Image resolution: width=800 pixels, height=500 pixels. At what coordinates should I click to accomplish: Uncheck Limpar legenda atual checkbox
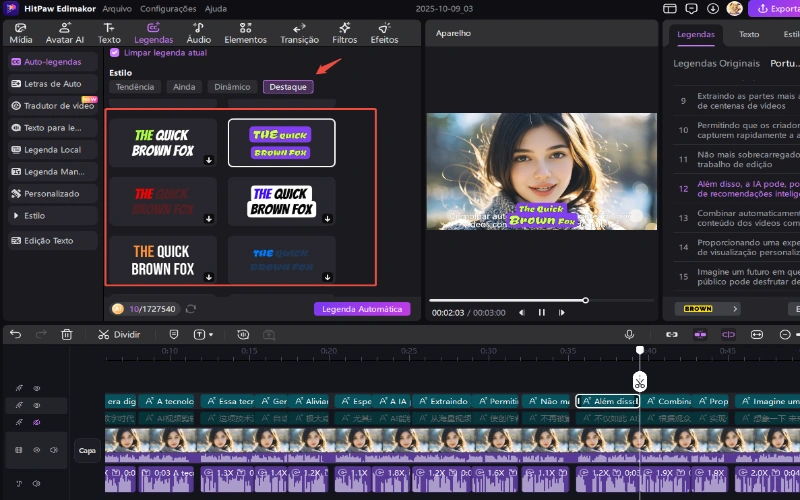coord(114,52)
